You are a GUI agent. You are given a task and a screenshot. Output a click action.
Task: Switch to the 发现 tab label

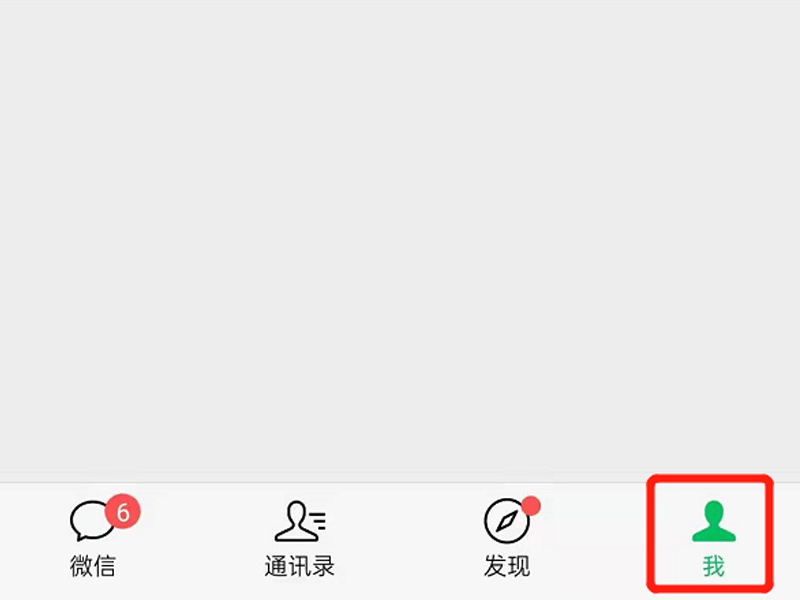point(507,566)
